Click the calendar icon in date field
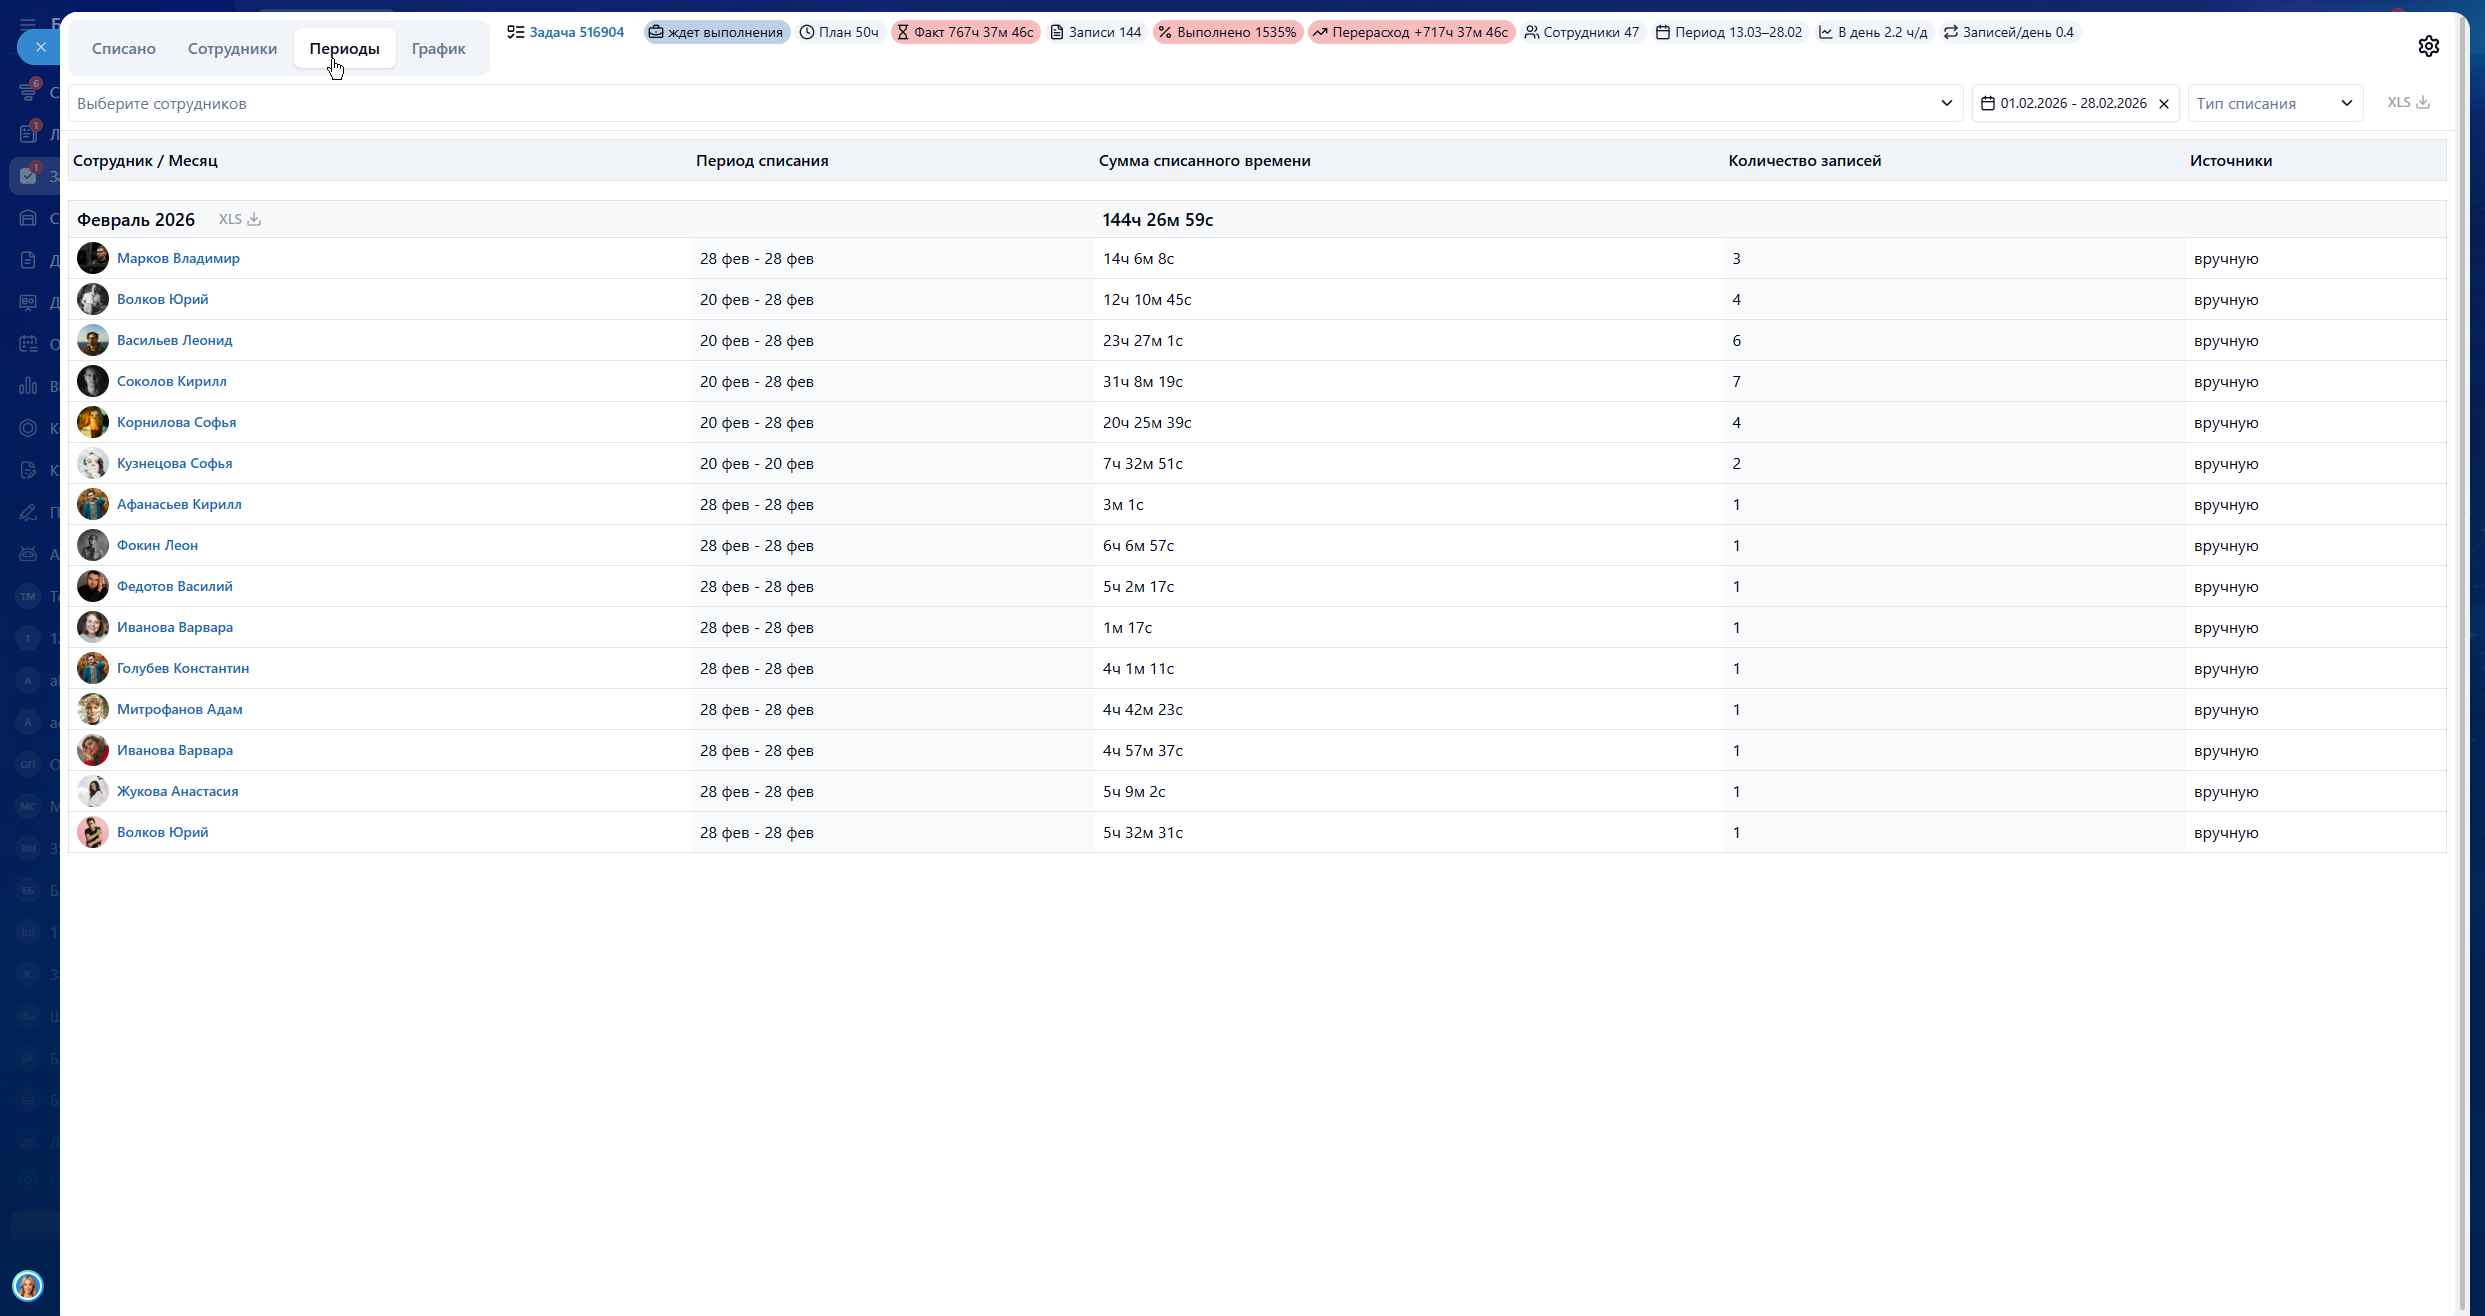This screenshot has height=1316, width=2485. click(1988, 103)
